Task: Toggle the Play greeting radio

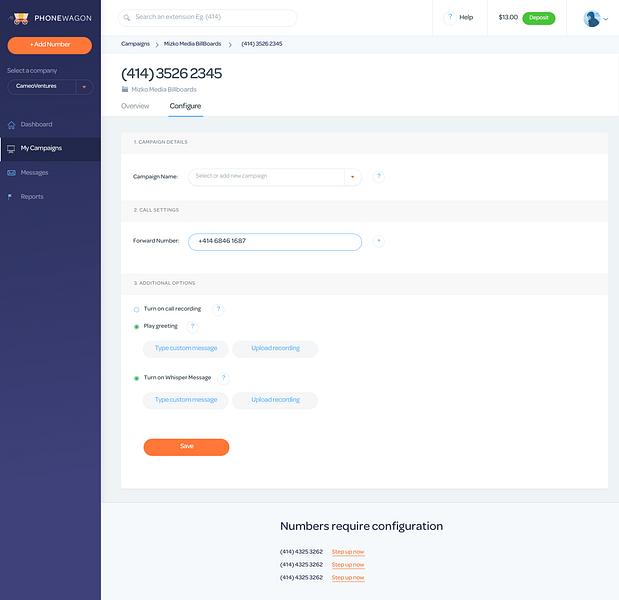Action: pos(137,326)
